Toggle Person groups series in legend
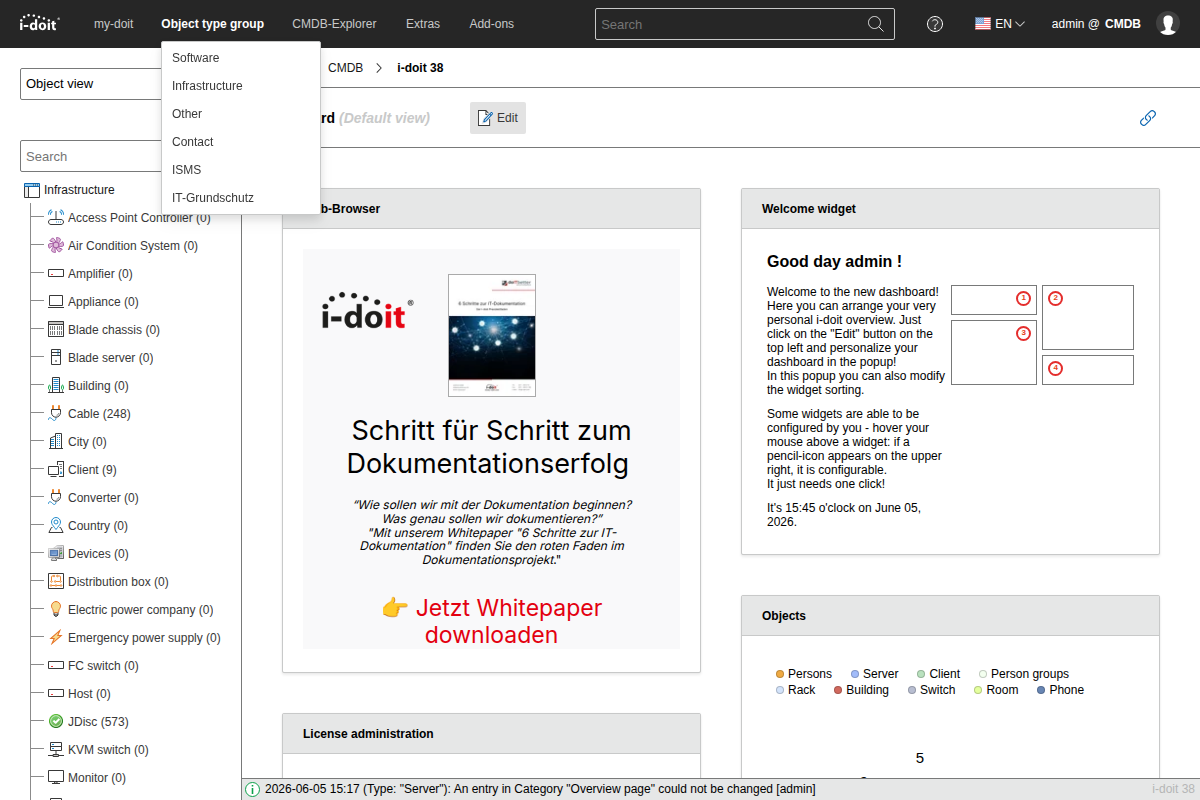Screen dimensions: 1200x800 pos(1023,674)
